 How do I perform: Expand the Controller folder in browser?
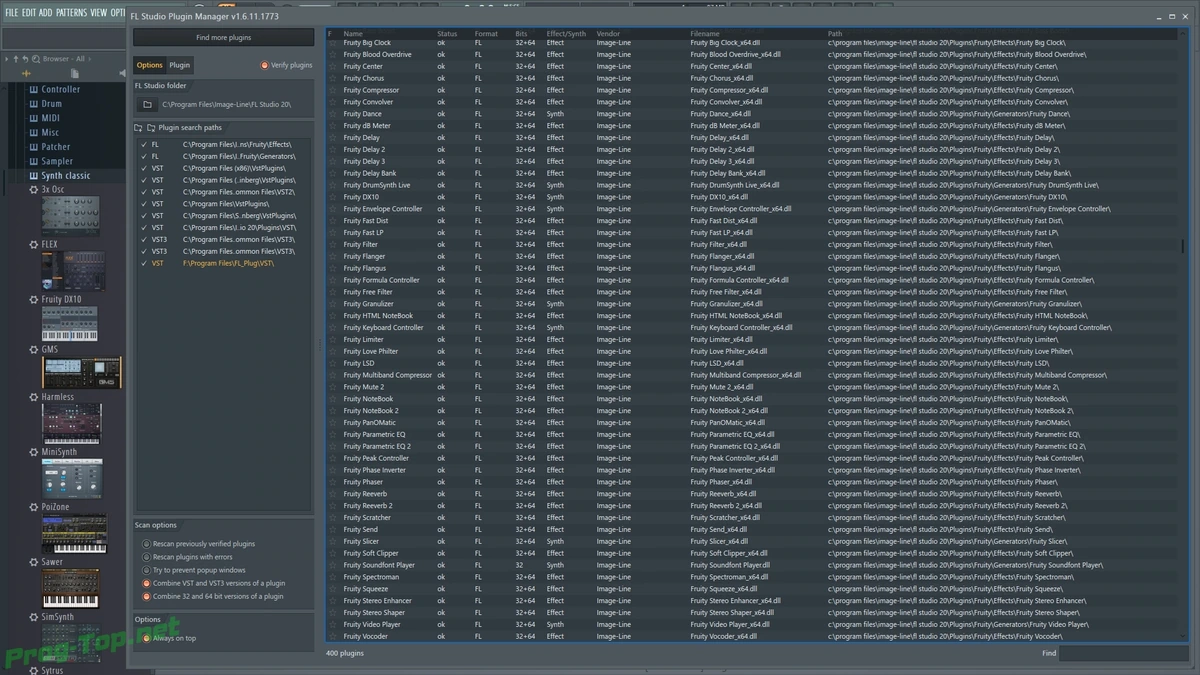click(x=60, y=89)
